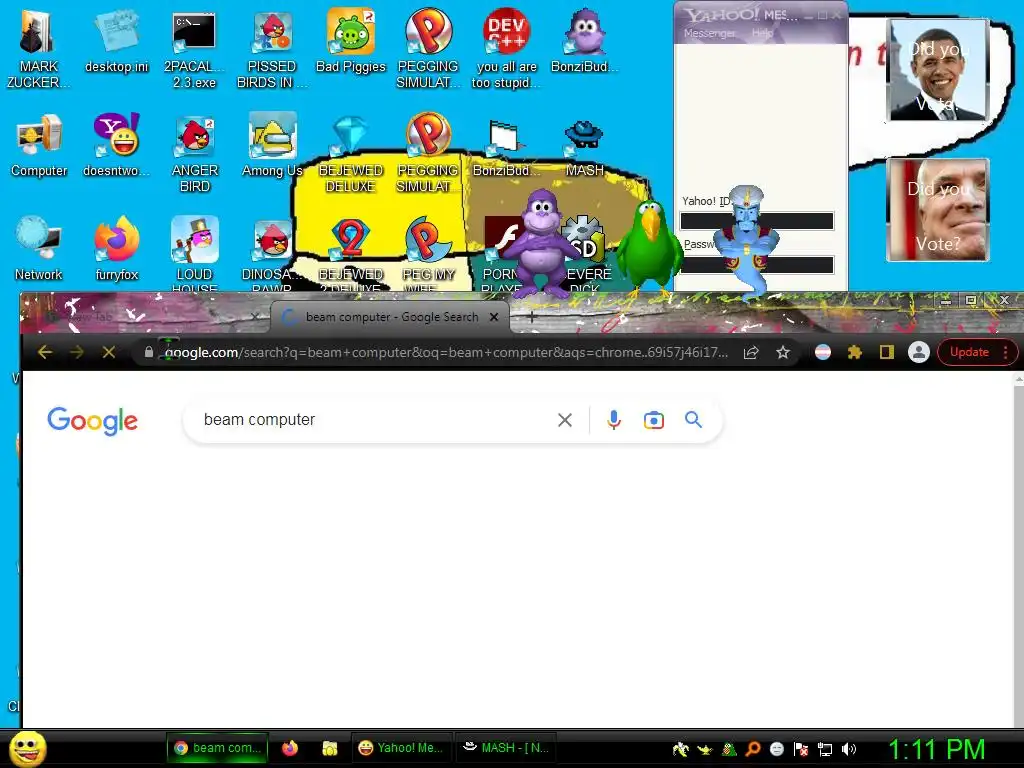Open the Messenger menu in Yahoo window
The width and height of the screenshot is (1024, 768).
pyautogui.click(x=709, y=33)
